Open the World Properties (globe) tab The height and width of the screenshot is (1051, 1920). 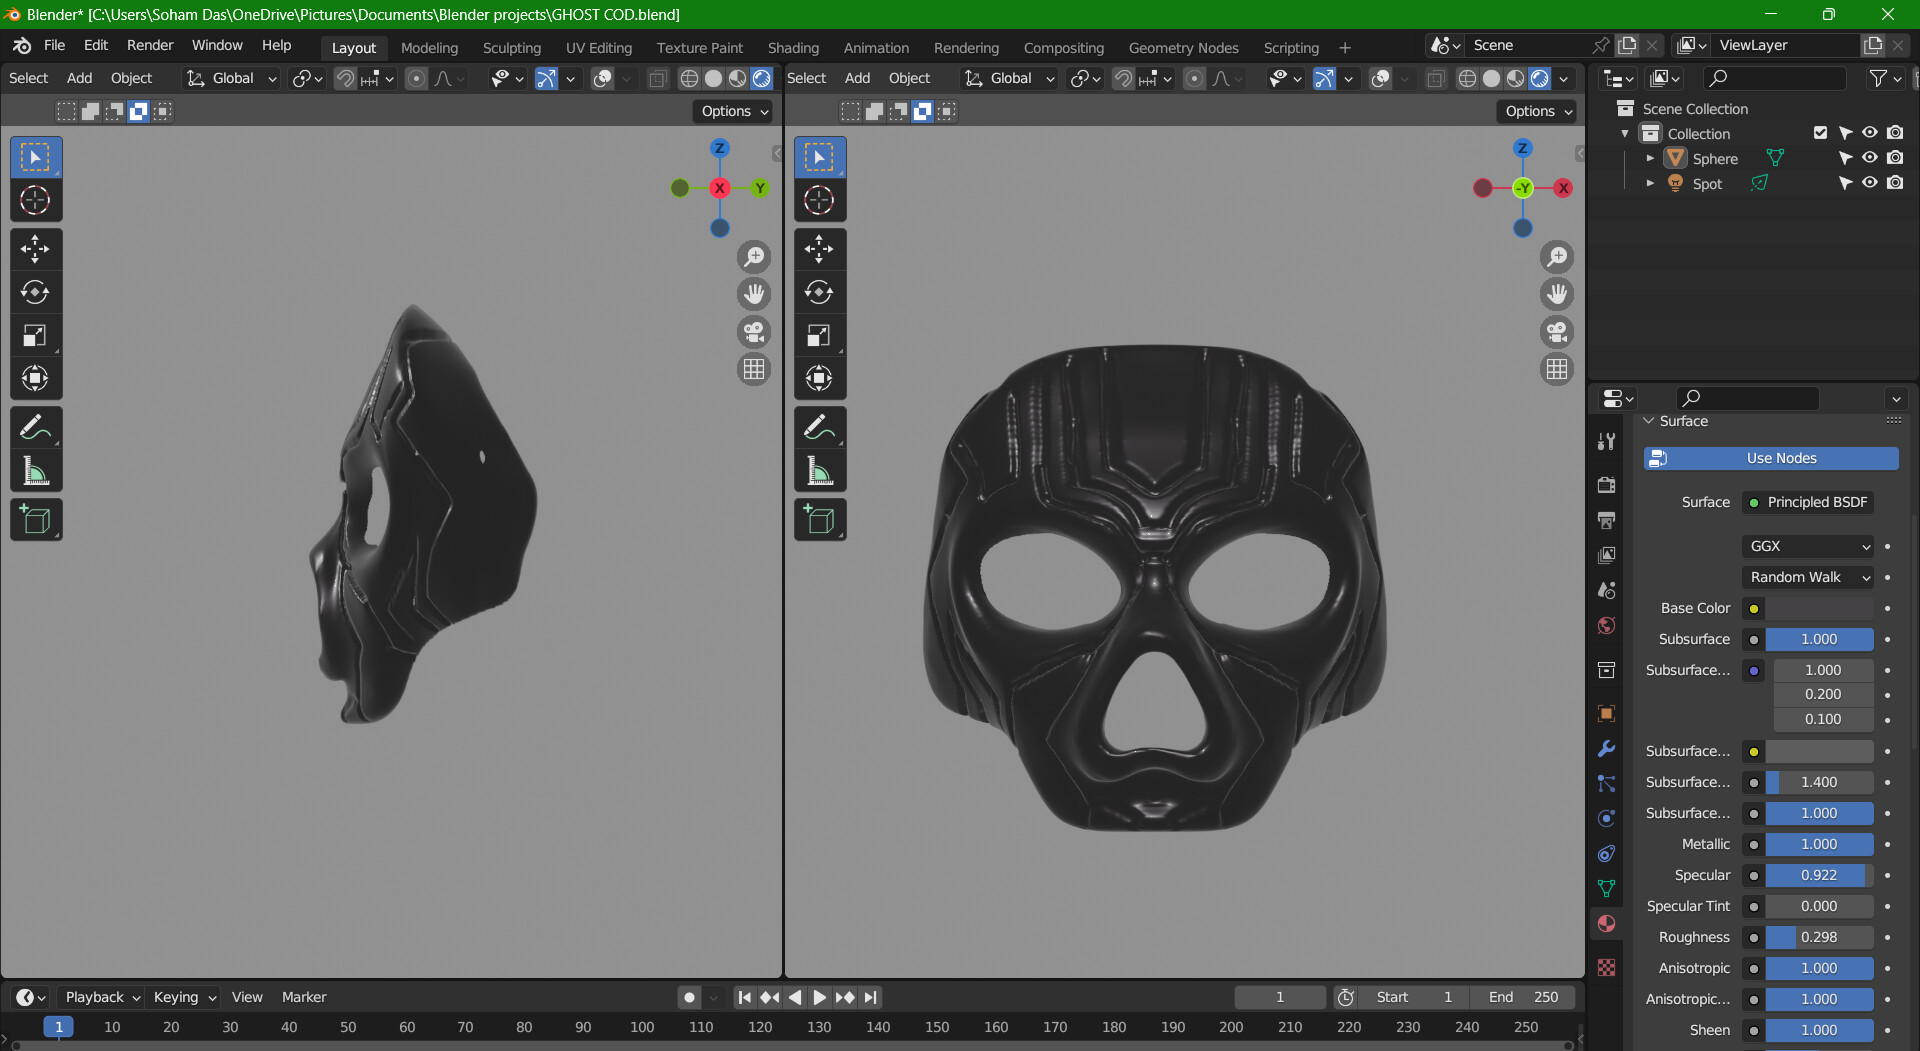tap(1606, 625)
